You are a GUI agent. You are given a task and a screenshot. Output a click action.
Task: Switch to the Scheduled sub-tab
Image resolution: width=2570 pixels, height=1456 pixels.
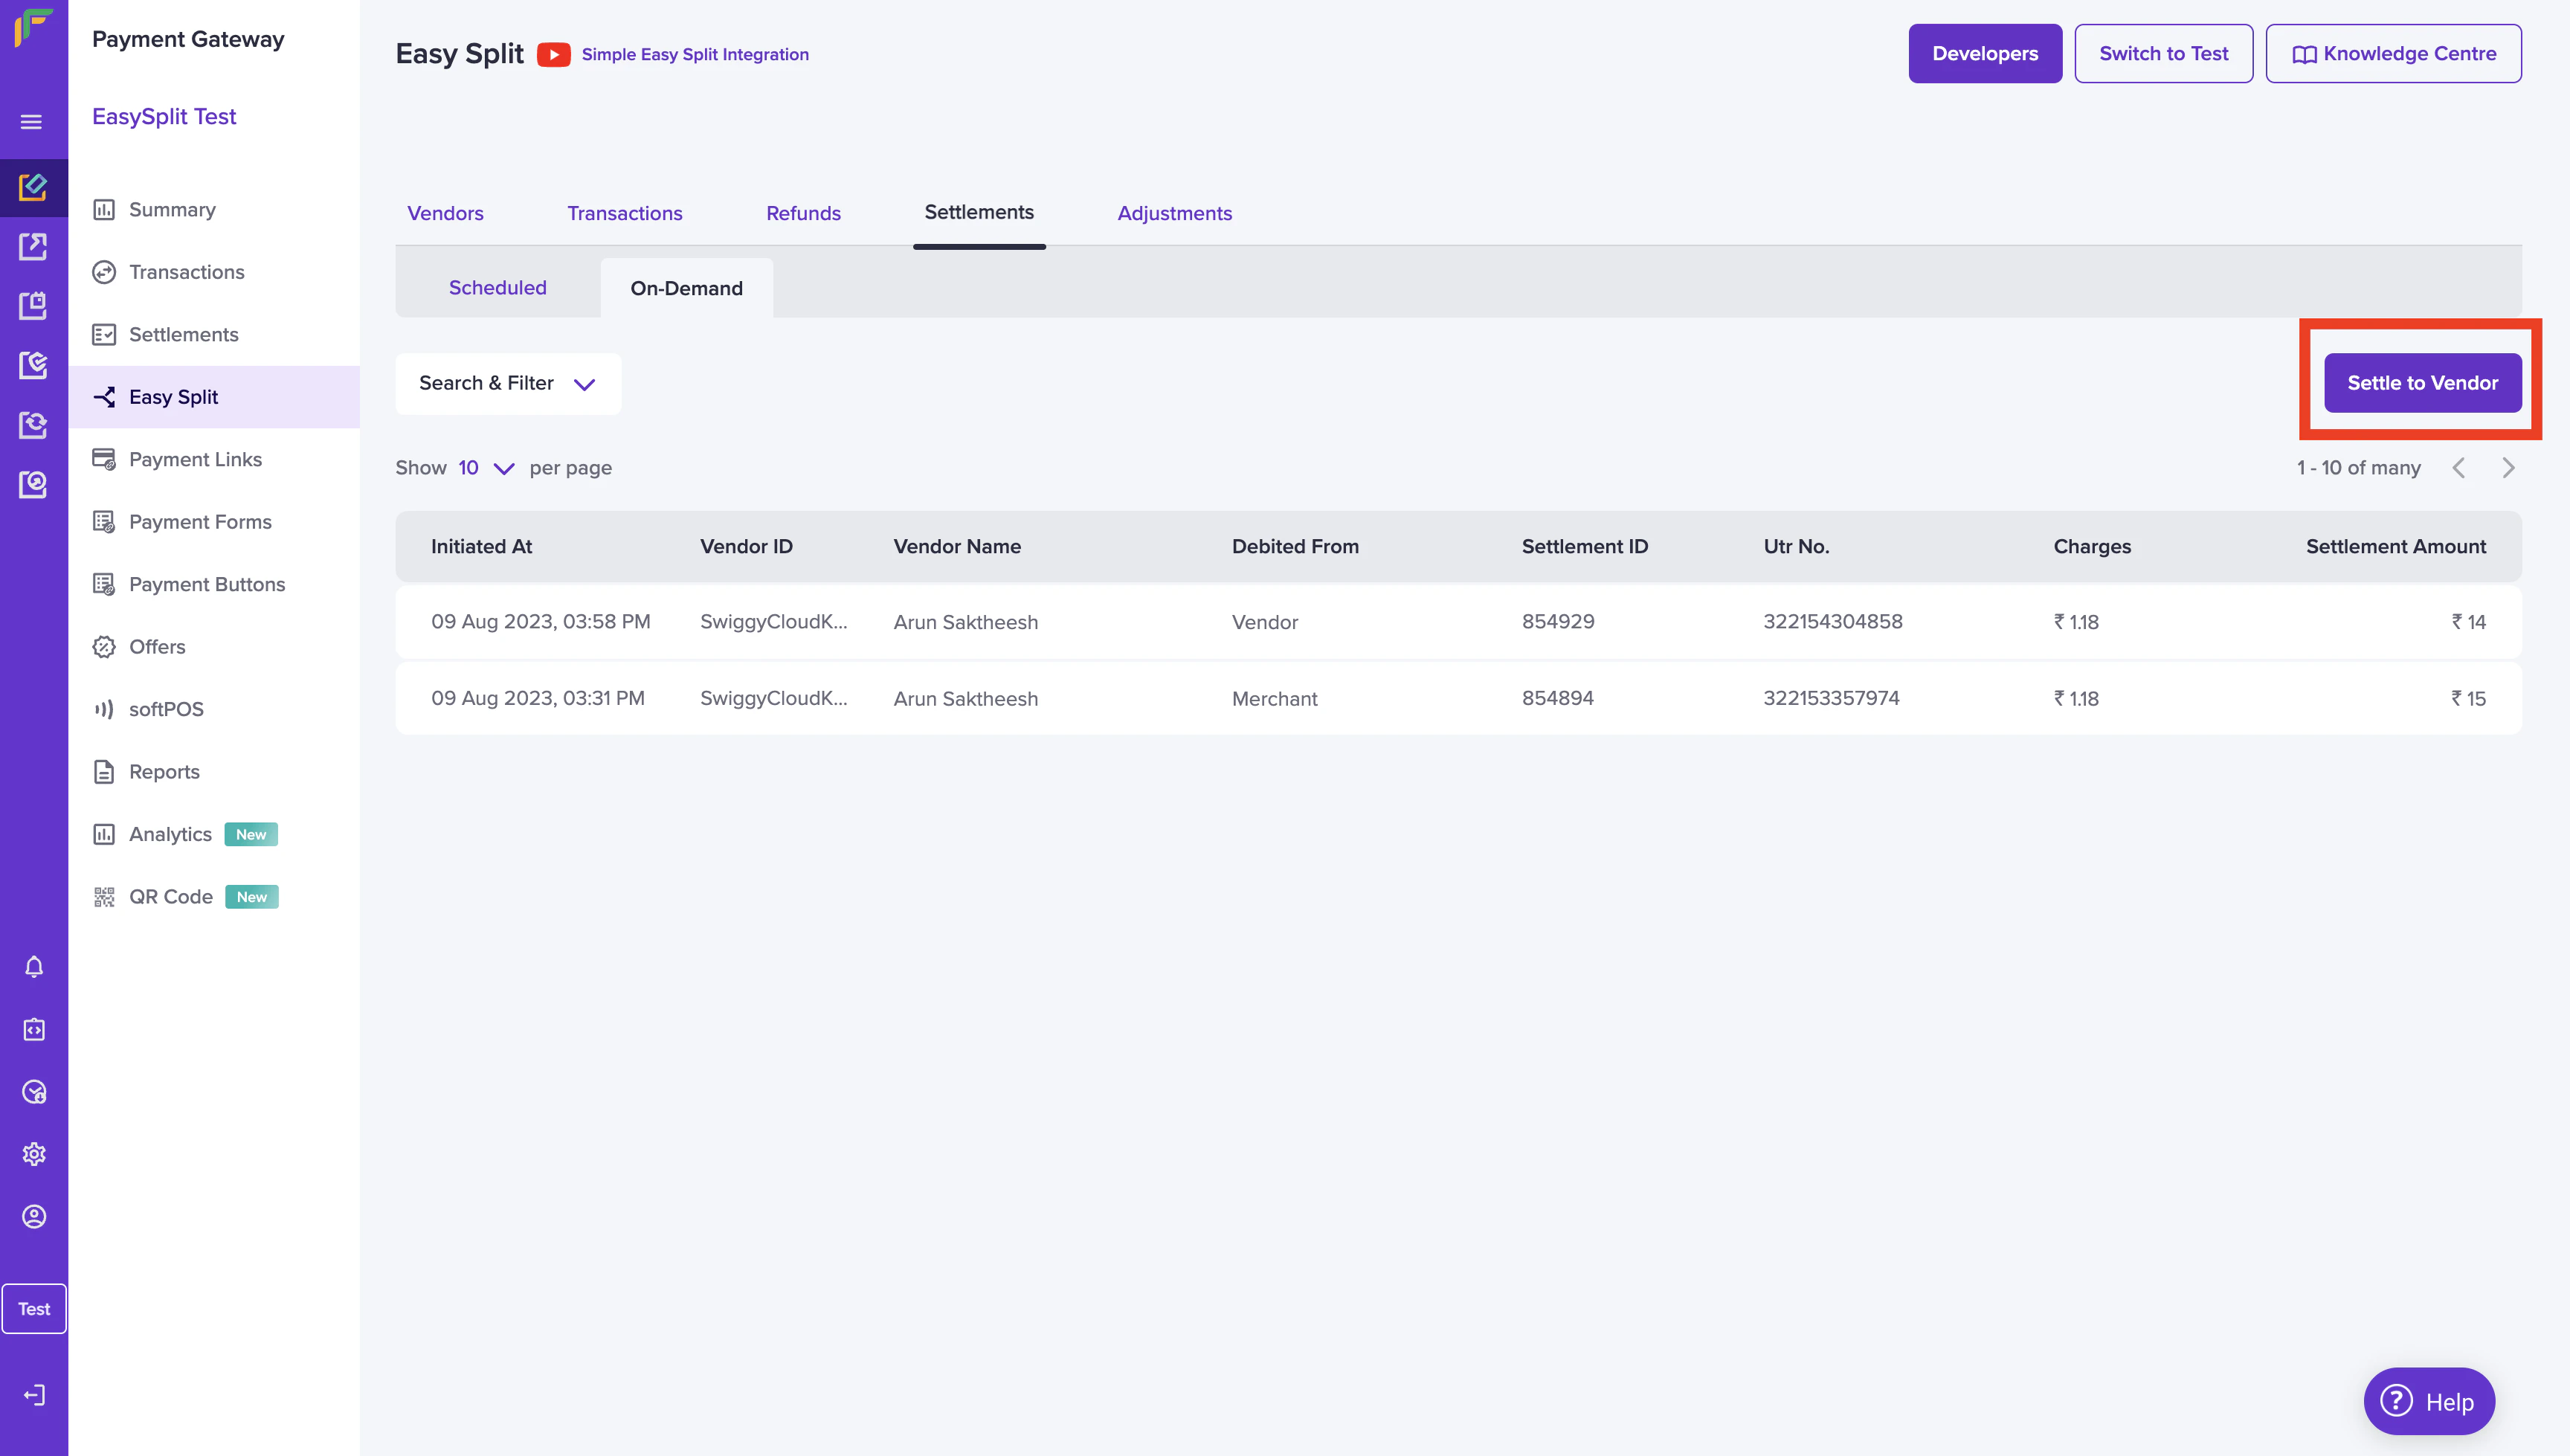pyautogui.click(x=497, y=288)
